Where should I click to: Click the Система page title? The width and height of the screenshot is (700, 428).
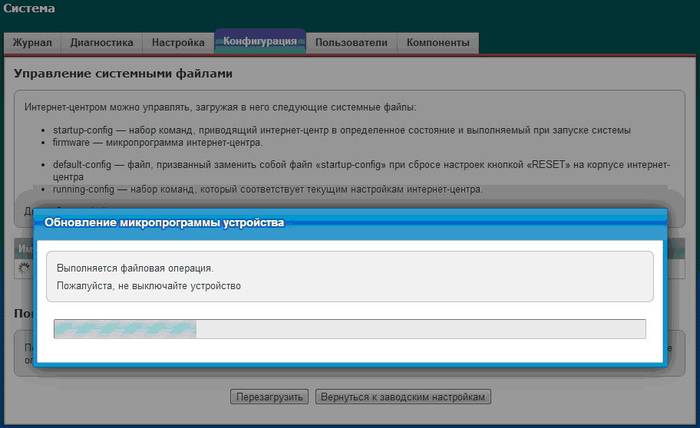click(29, 8)
